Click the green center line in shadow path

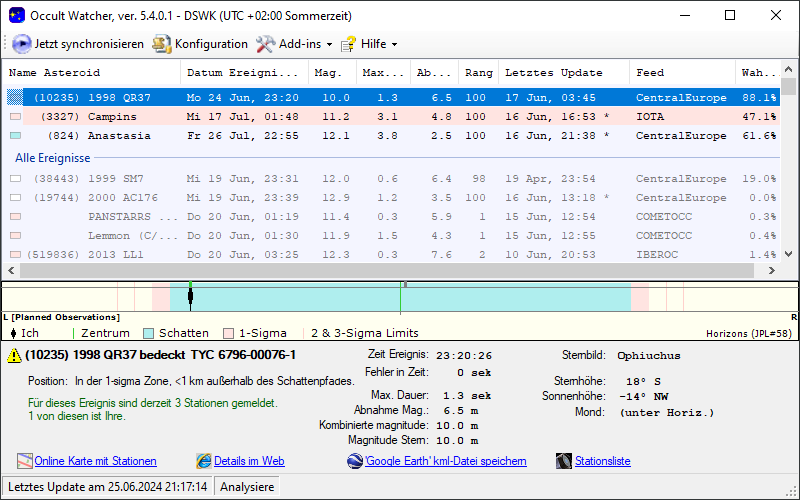[x=401, y=298]
